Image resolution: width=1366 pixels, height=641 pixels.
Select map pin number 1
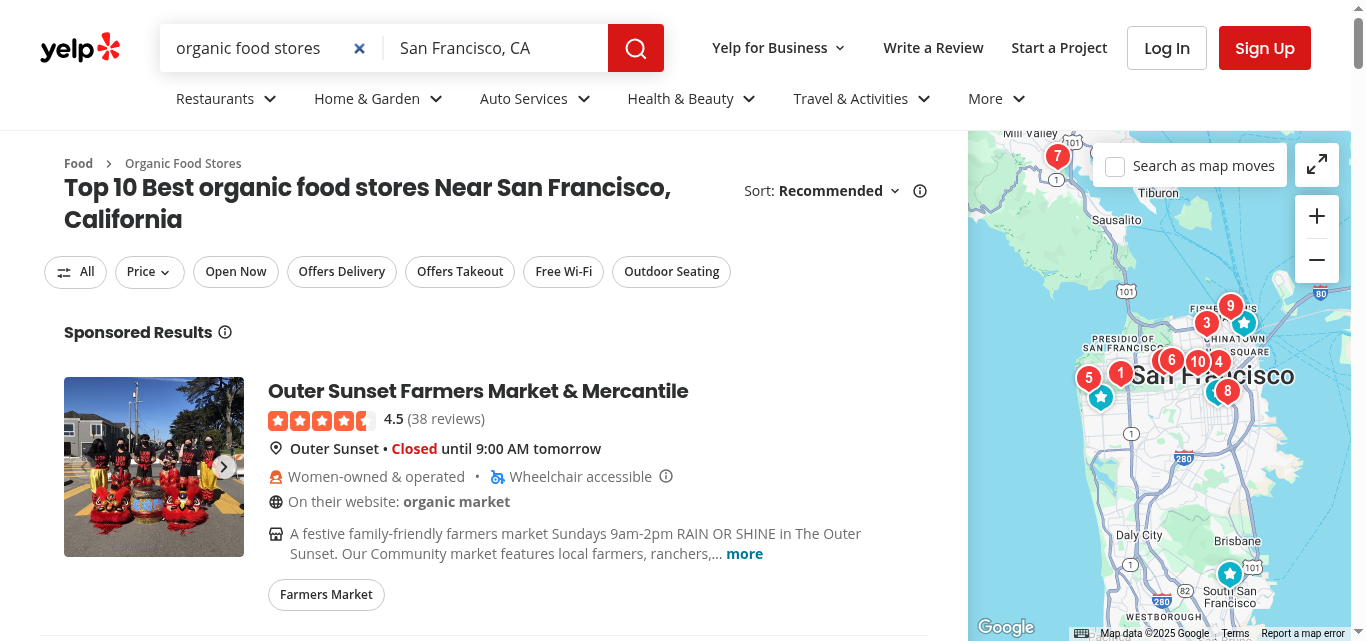pyautogui.click(x=1121, y=374)
